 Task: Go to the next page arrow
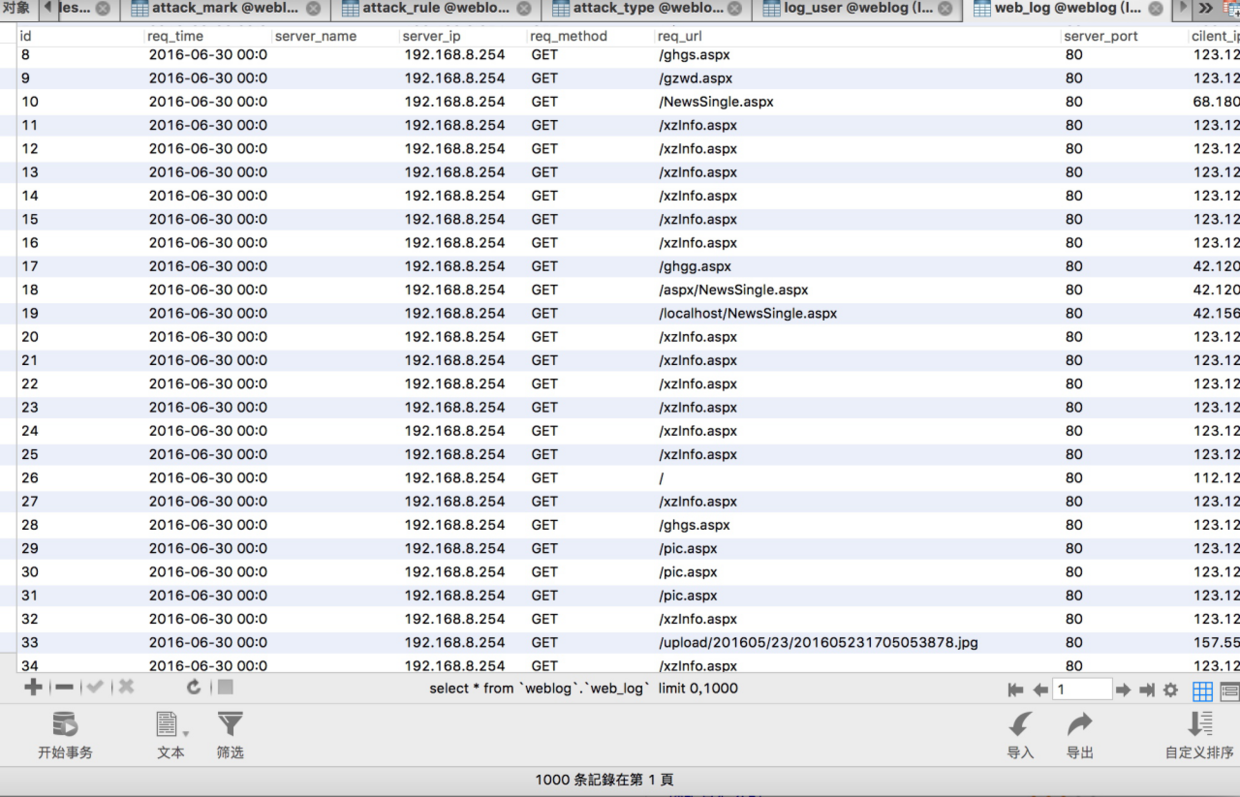[x=1123, y=690]
